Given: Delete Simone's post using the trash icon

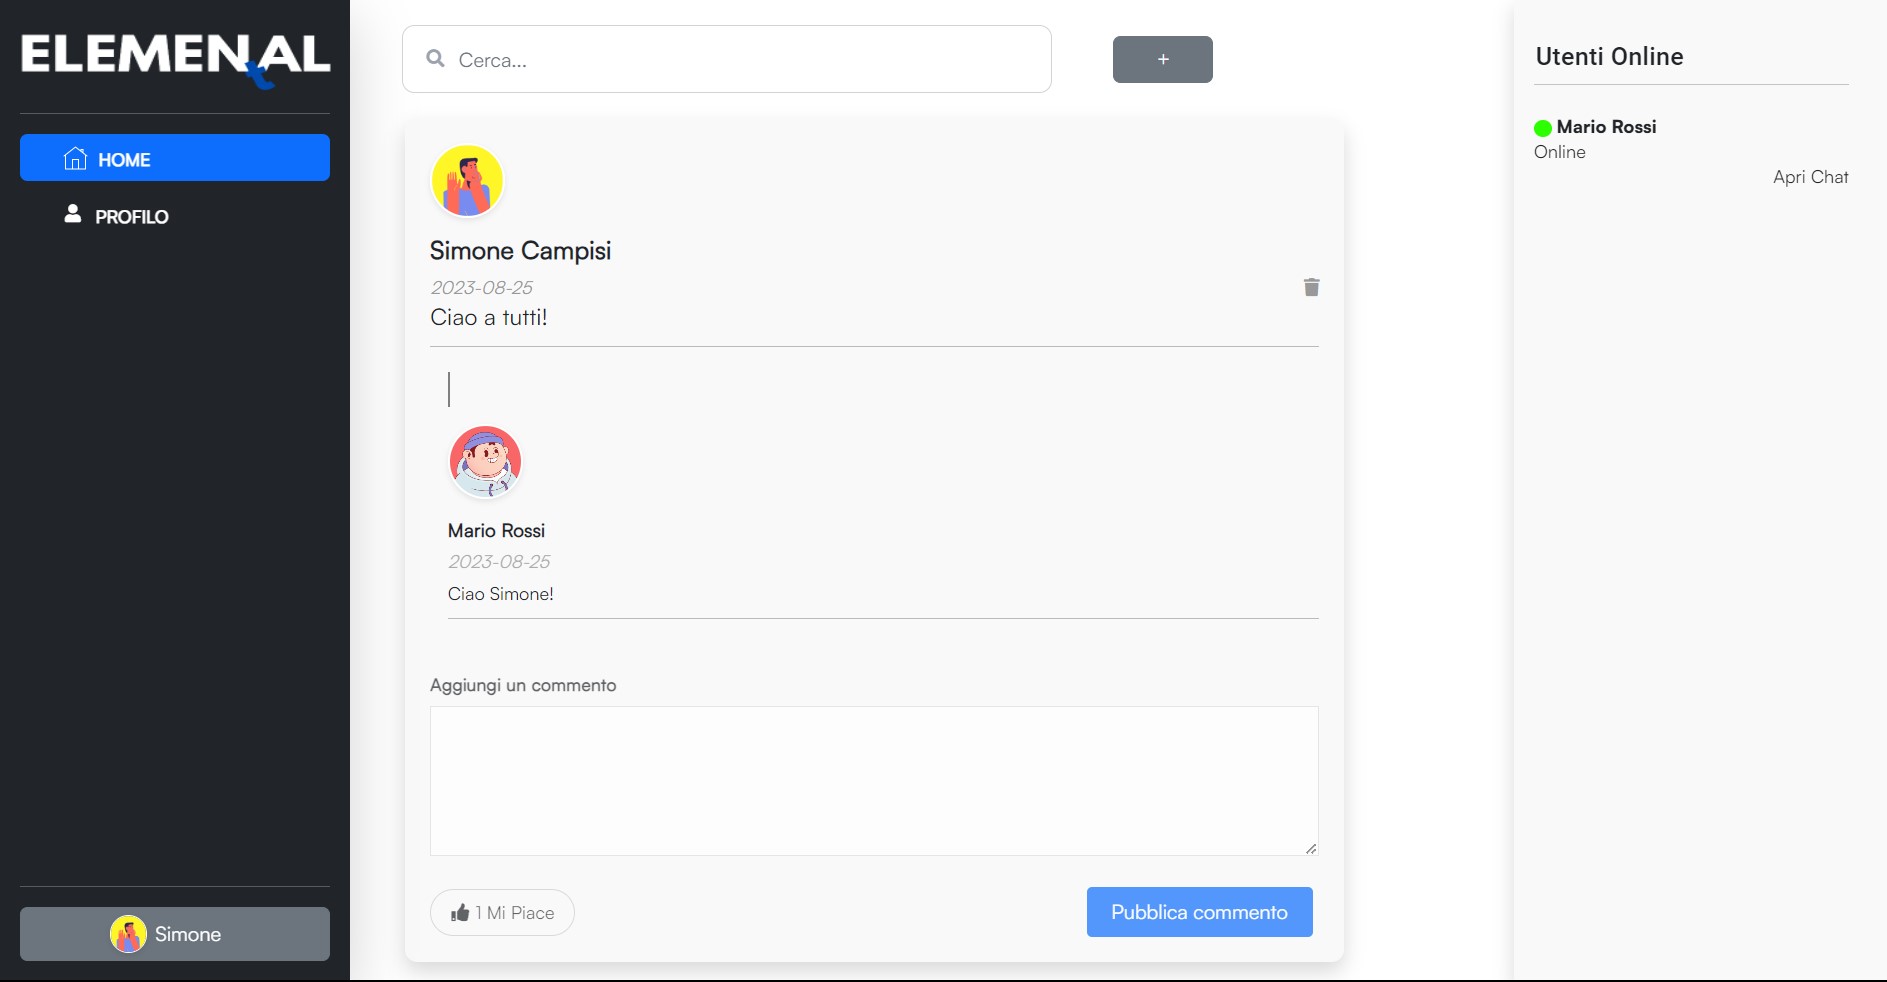Looking at the screenshot, I should point(1311,288).
